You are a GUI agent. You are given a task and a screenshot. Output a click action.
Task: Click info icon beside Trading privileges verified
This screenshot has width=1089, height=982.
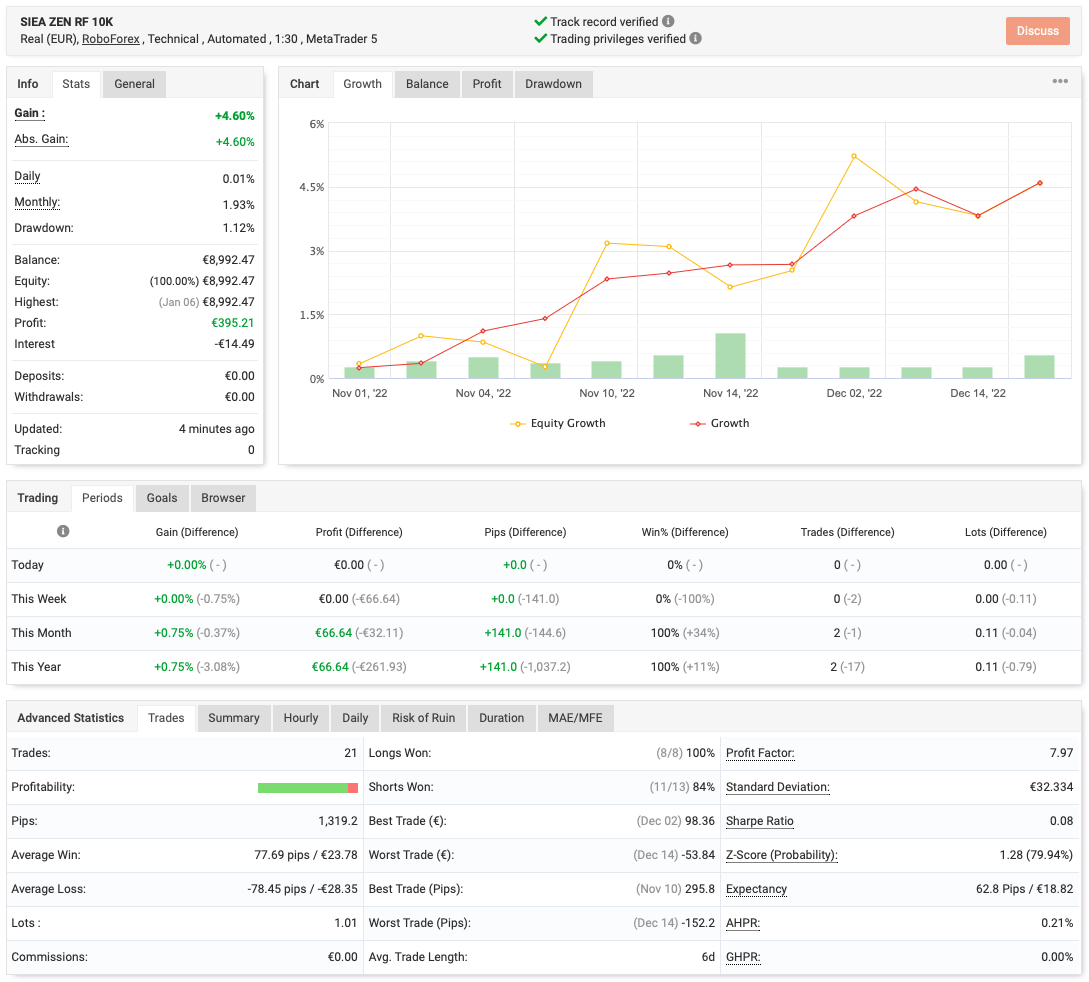695,39
